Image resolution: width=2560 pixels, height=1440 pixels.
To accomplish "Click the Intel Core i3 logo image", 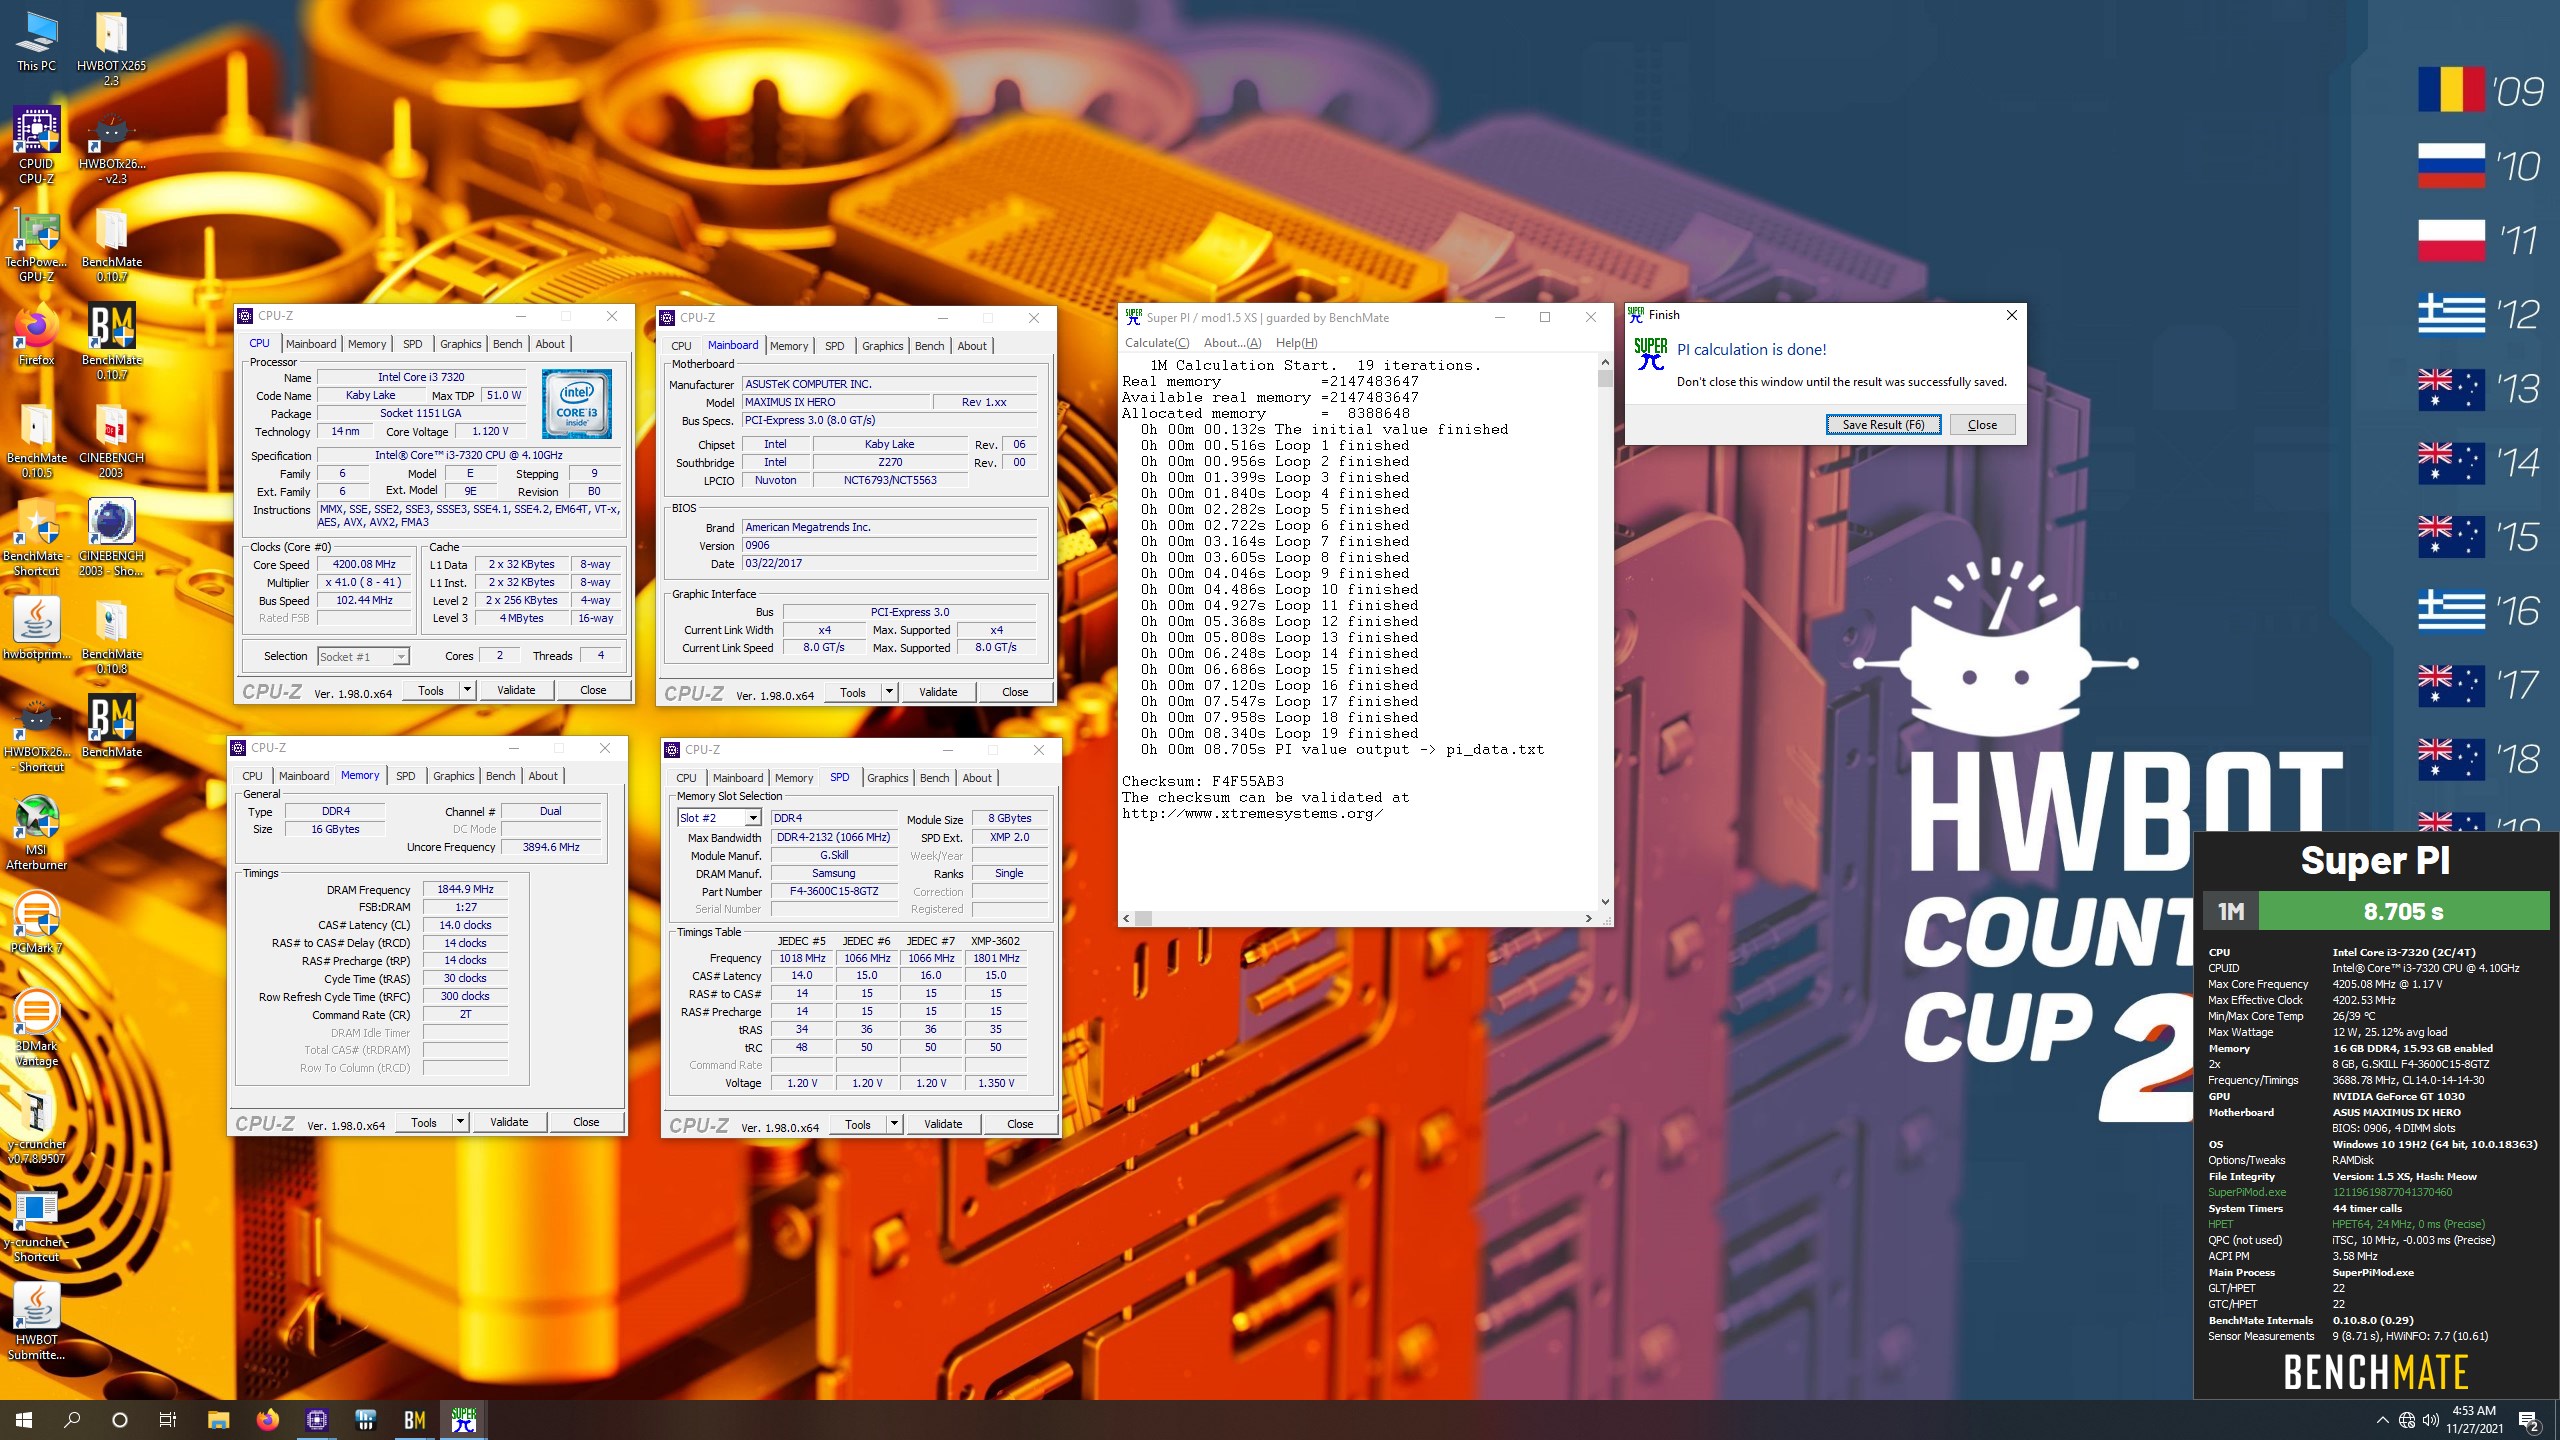I will coord(577,404).
